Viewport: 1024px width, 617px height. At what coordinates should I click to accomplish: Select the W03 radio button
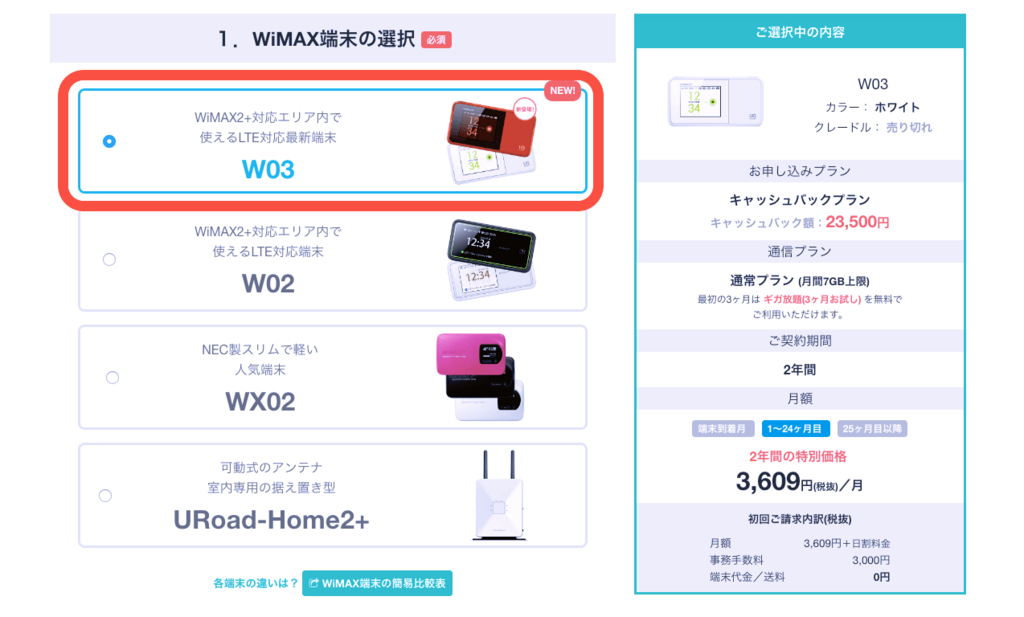tap(109, 141)
